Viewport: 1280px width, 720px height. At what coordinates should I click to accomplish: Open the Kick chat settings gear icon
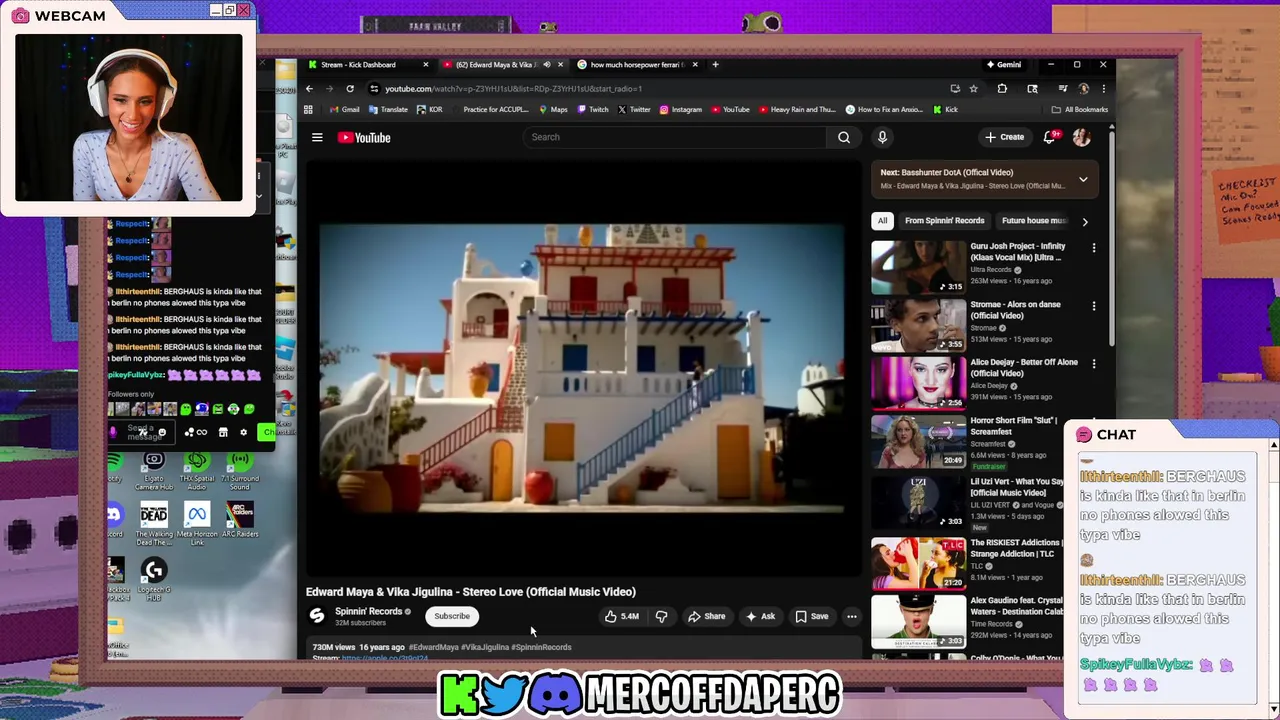click(x=243, y=432)
